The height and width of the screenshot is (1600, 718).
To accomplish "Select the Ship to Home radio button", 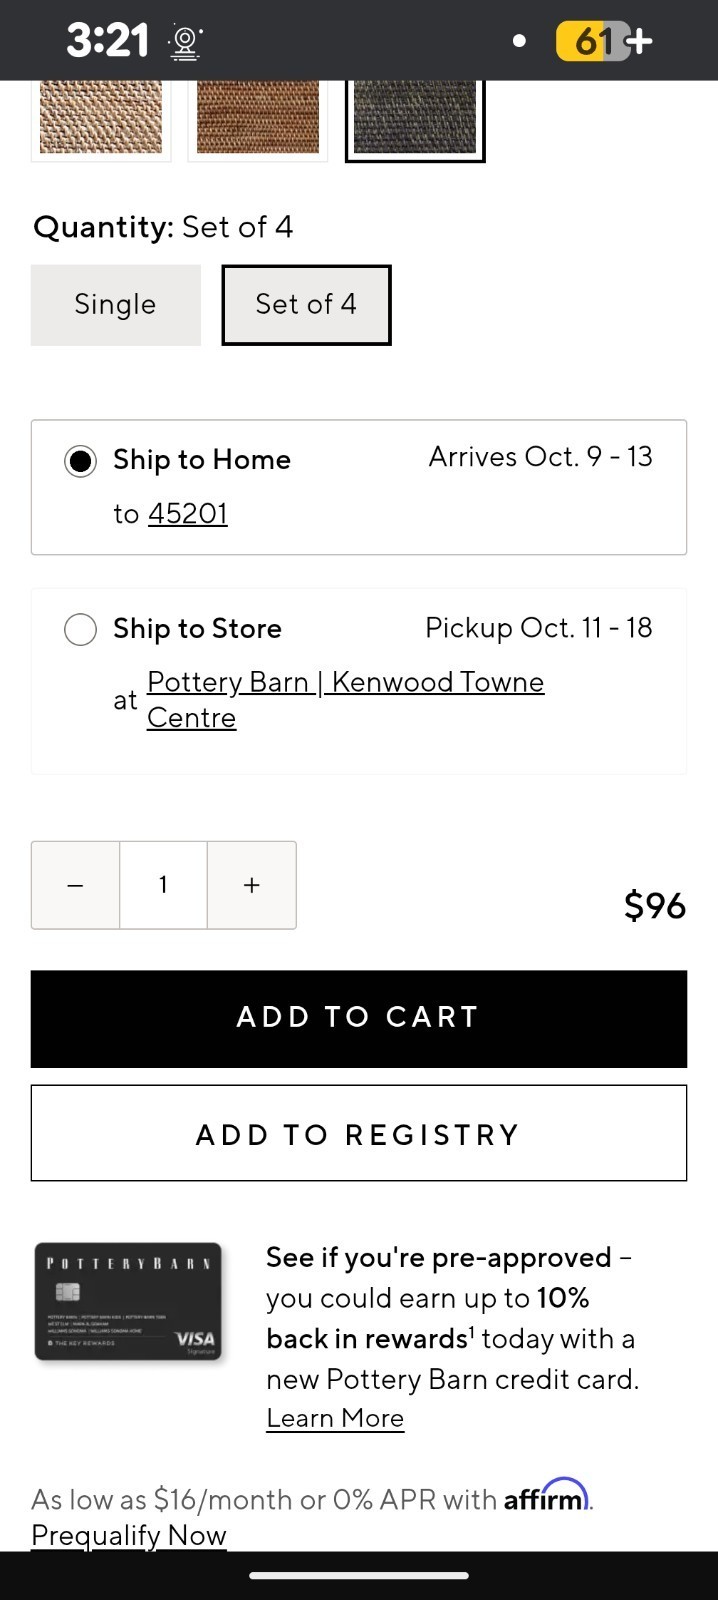I will pyautogui.click(x=81, y=461).
